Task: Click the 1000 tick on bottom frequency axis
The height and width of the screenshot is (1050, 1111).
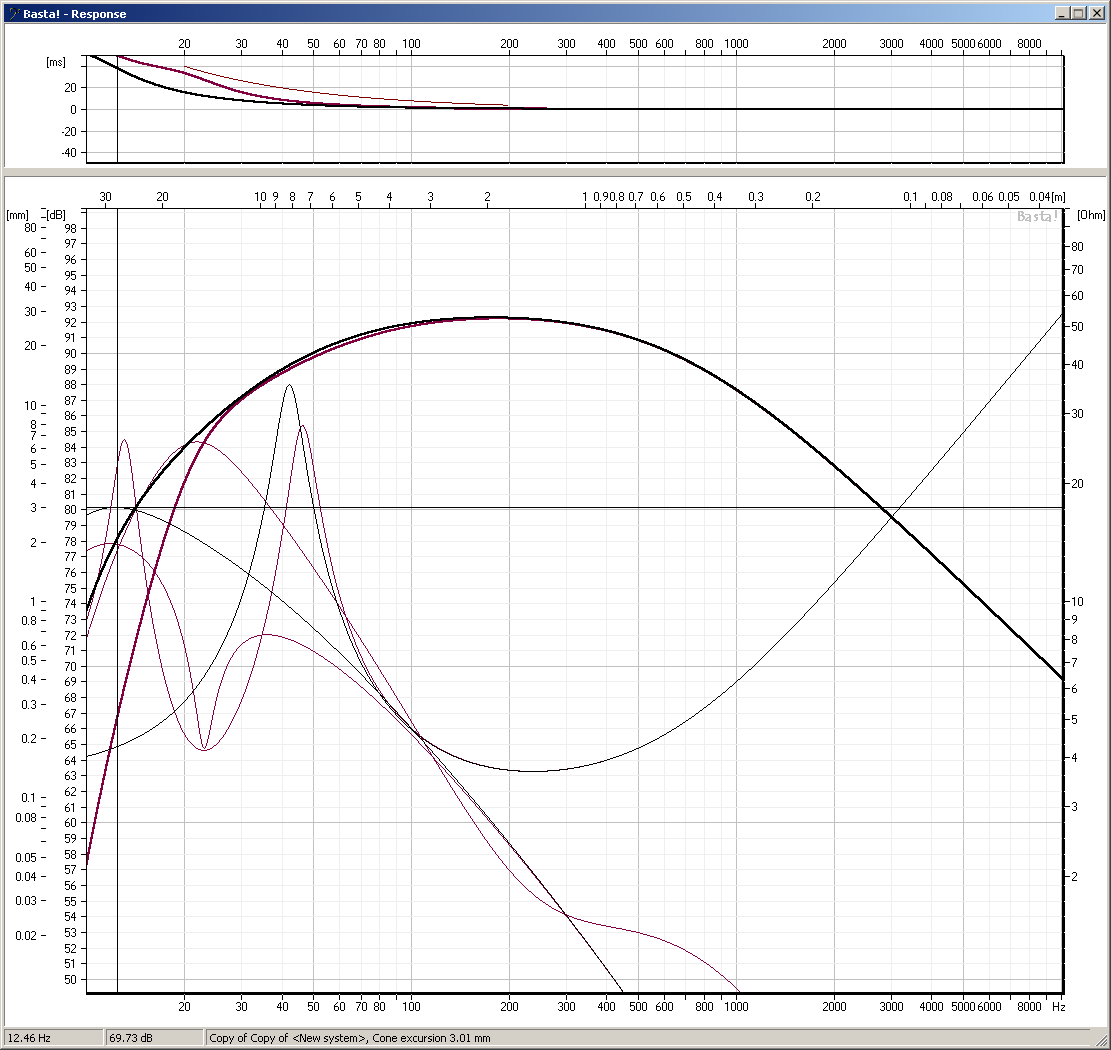Action: [x=736, y=1006]
